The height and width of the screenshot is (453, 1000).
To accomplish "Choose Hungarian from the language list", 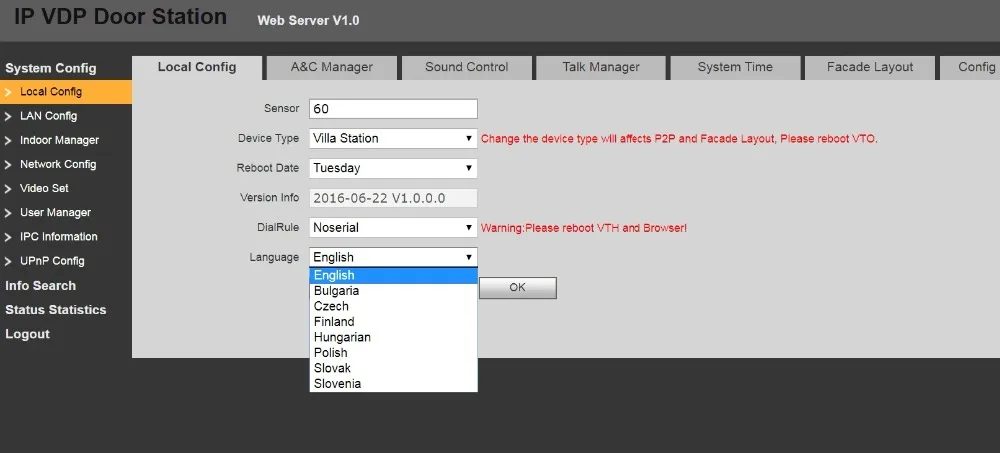I will (393, 338).
